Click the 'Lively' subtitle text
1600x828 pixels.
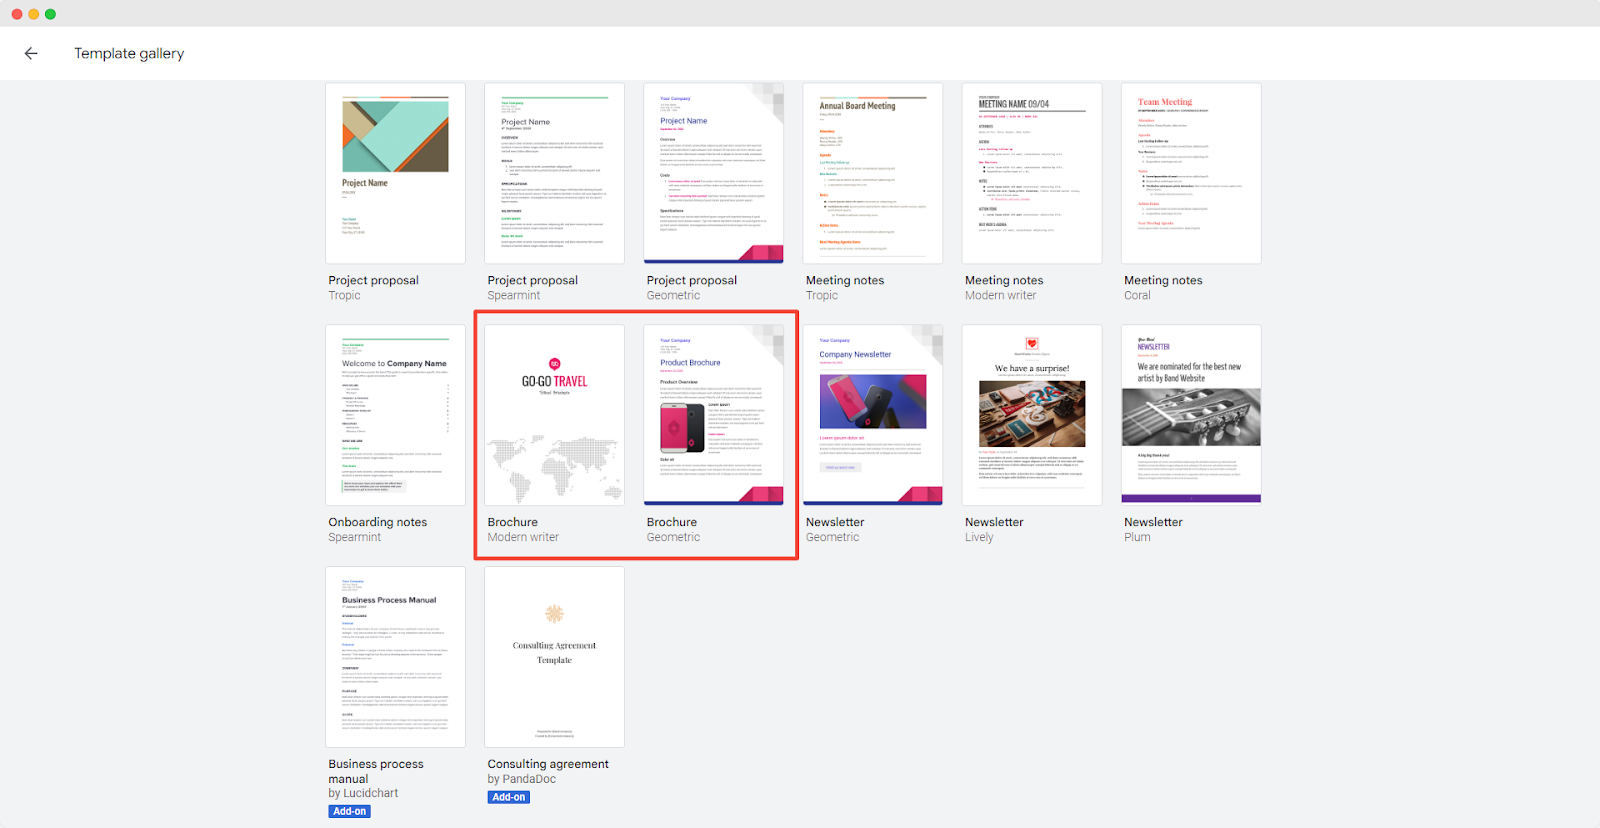(979, 537)
